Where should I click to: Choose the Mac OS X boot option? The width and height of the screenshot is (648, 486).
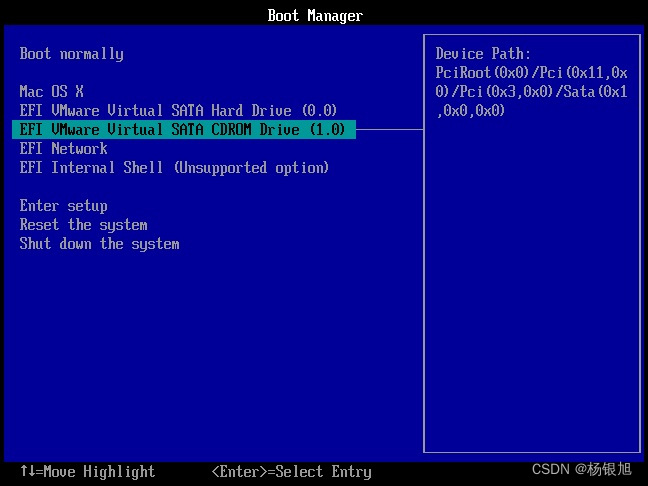tap(52, 91)
